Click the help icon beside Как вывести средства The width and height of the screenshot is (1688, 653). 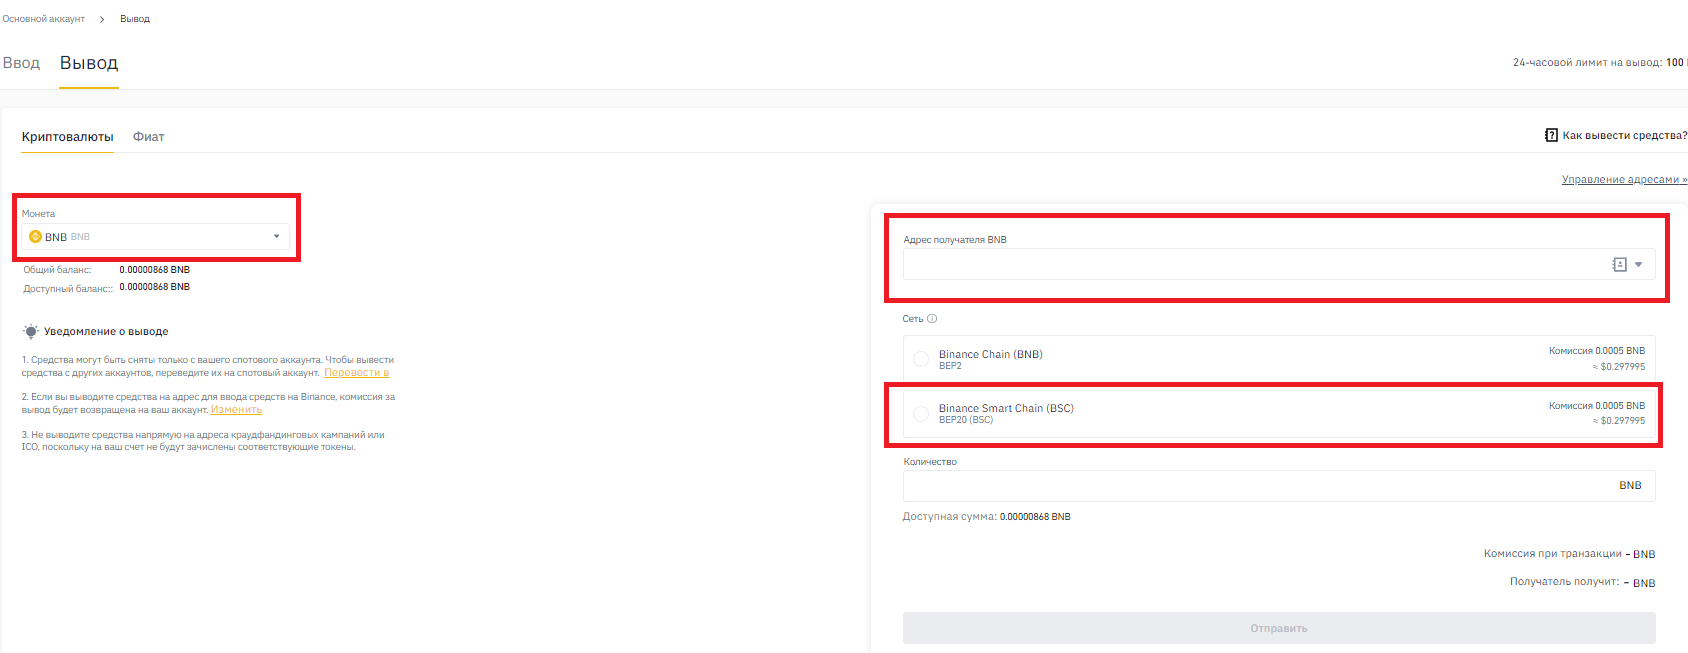click(1551, 135)
